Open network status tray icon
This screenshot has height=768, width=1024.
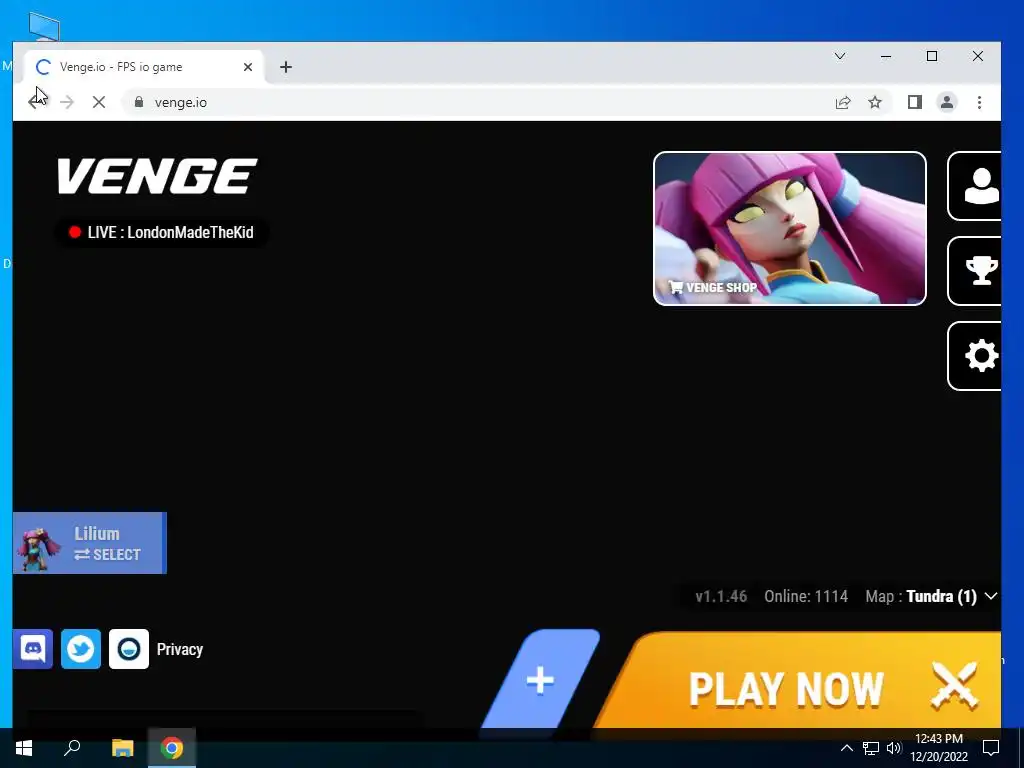pyautogui.click(x=871, y=748)
